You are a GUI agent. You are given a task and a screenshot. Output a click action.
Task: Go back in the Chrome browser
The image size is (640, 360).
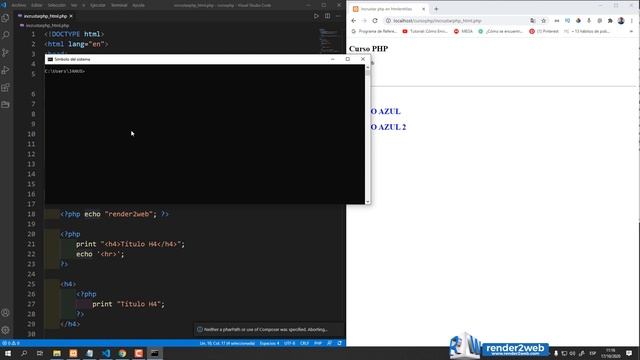[x=353, y=21]
